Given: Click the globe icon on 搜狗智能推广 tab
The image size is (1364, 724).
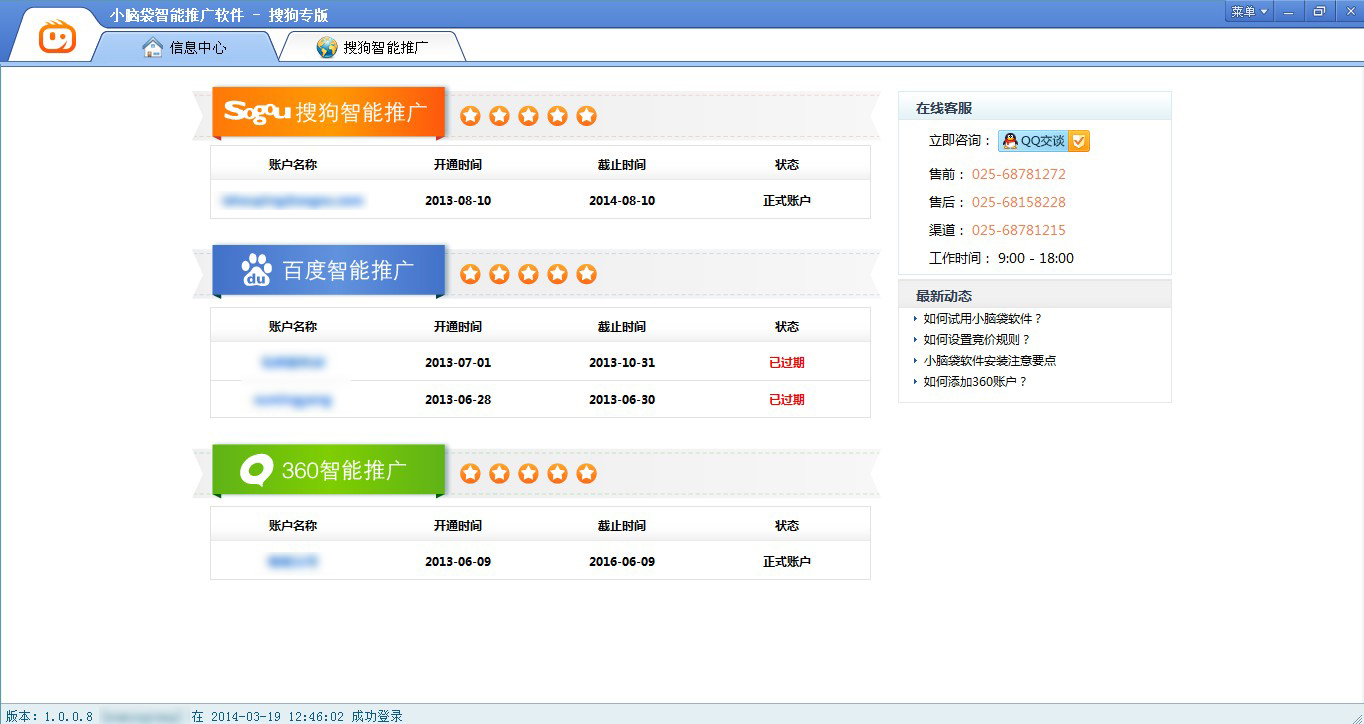Looking at the screenshot, I should 327,47.
